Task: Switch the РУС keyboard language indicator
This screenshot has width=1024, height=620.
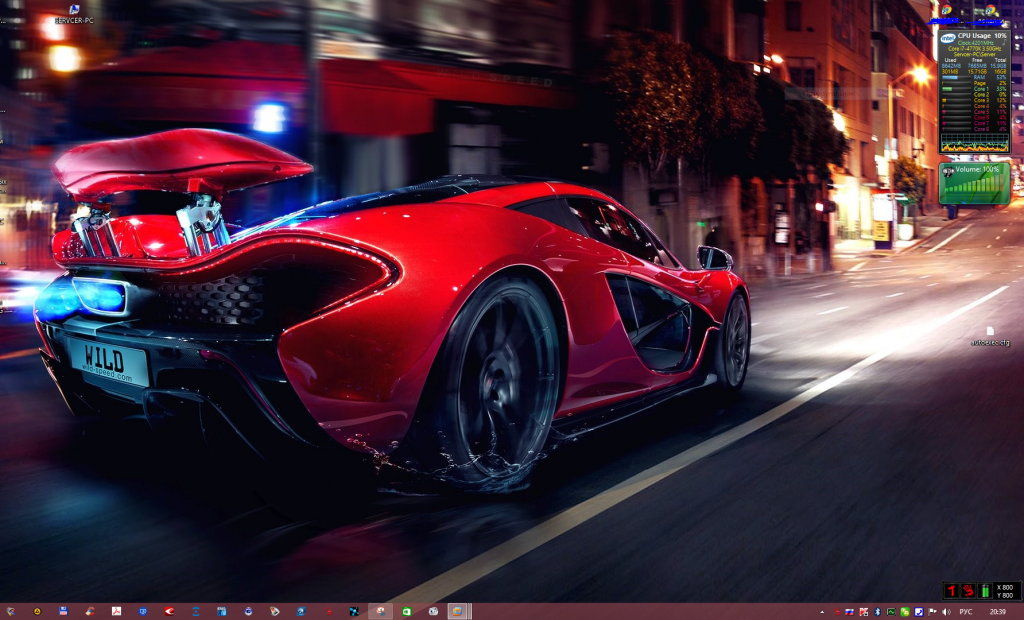Action: coord(966,611)
